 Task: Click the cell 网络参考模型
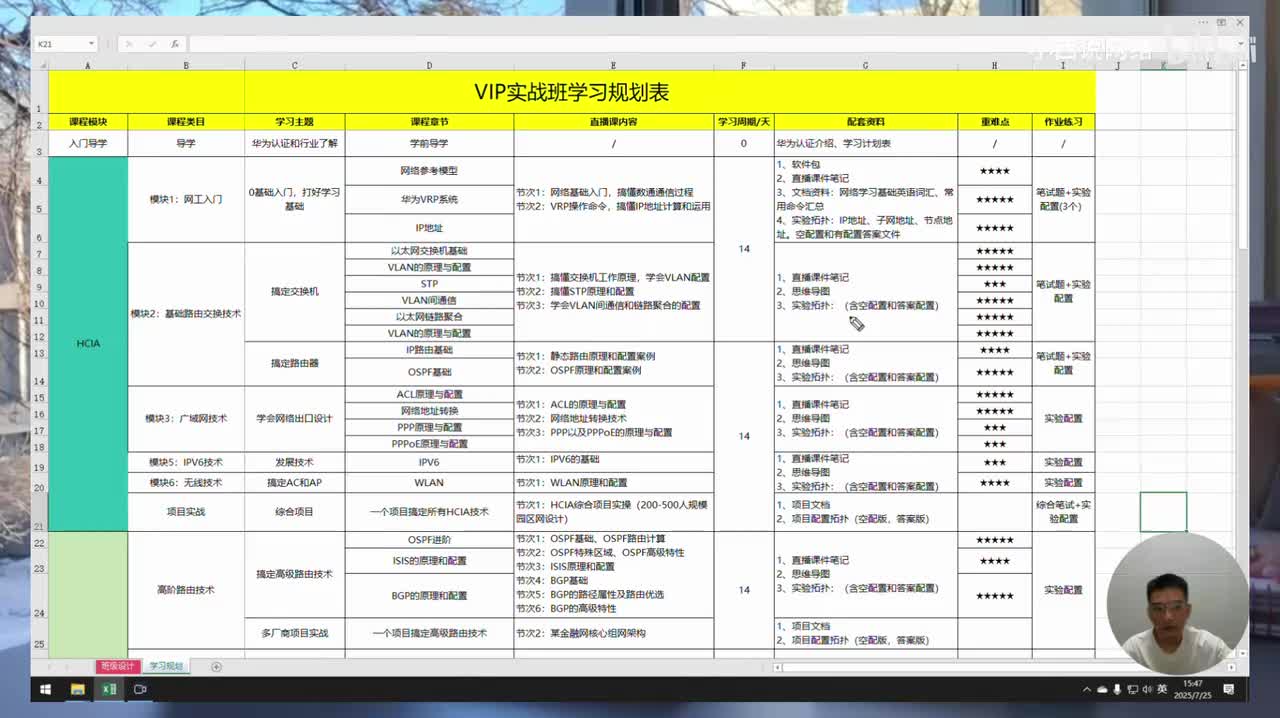tap(429, 171)
